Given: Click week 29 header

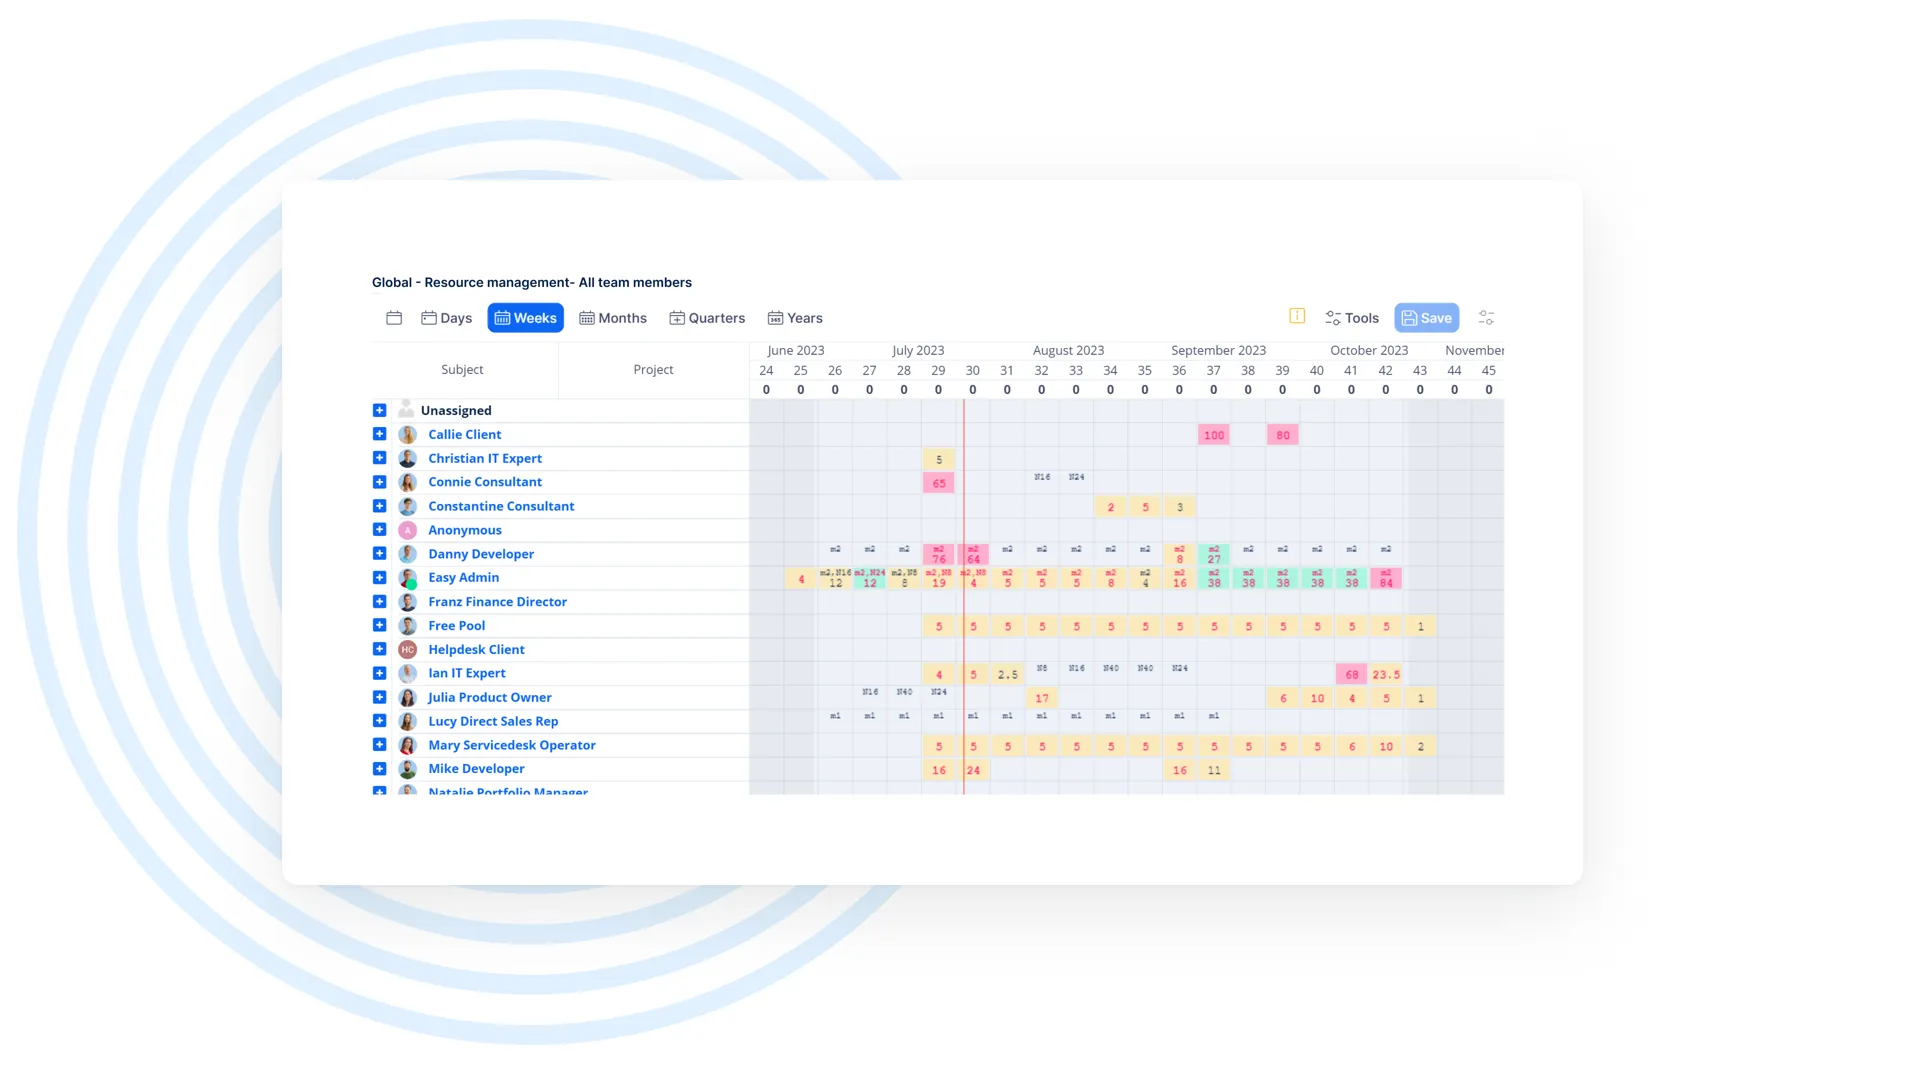Looking at the screenshot, I should pyautogui.click(x=938, y=371).
